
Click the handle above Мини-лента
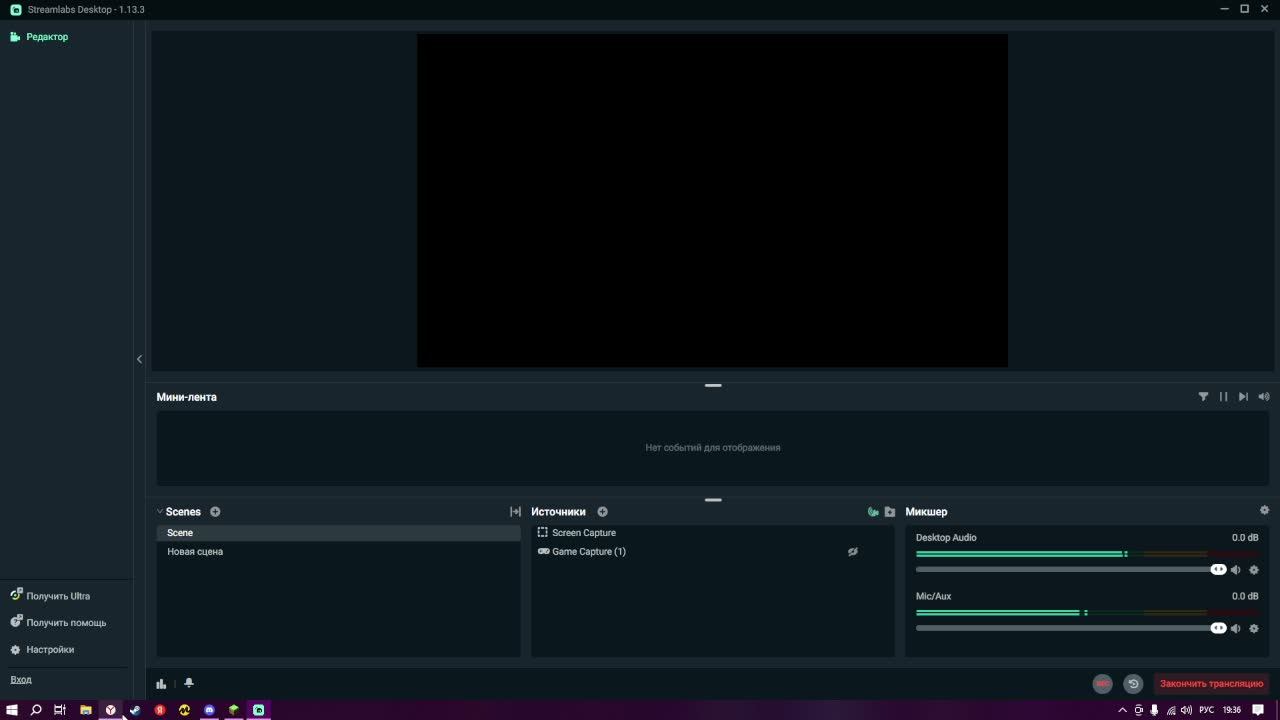[x=713, y=385]
